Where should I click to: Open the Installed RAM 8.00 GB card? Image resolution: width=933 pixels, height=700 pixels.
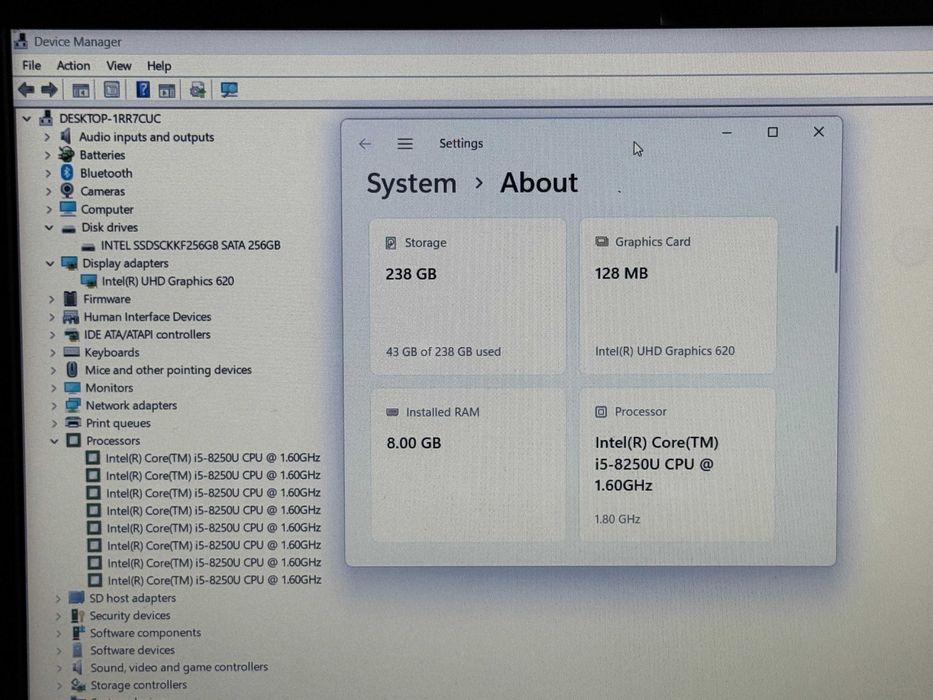tap(469, 465)
